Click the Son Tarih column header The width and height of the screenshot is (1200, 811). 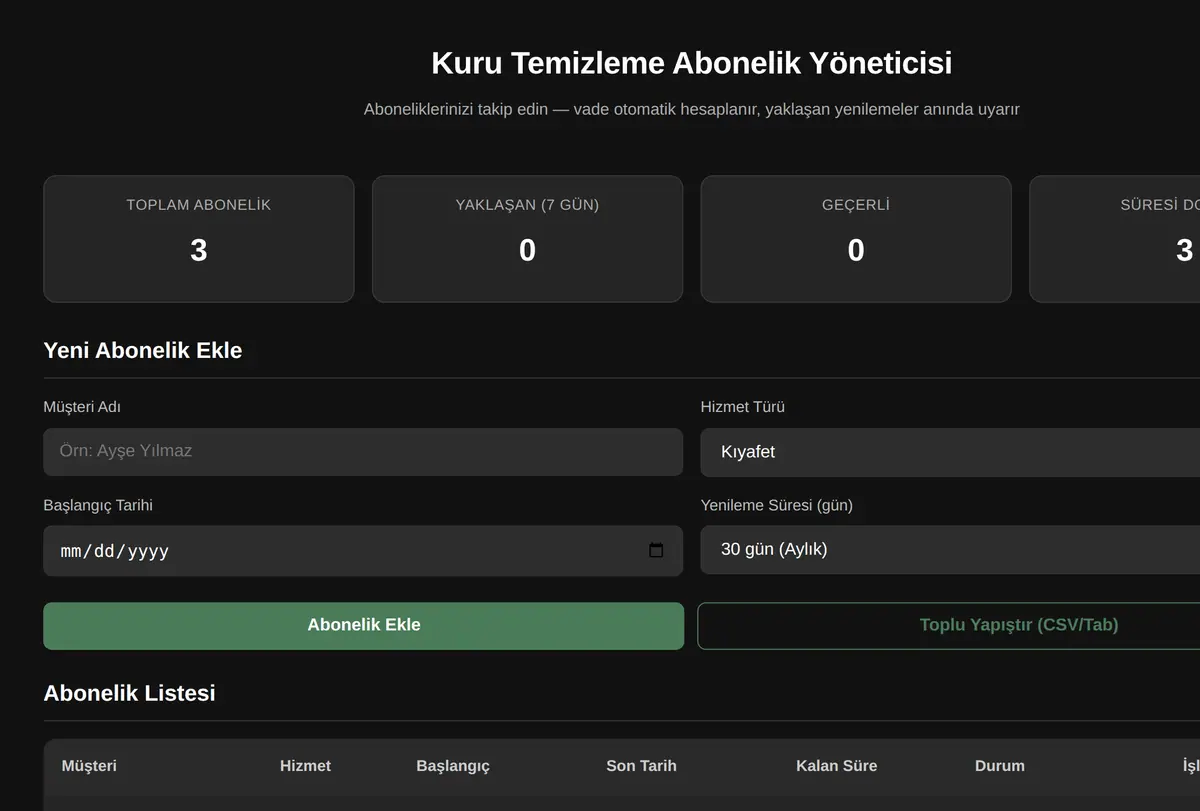(x=641, y=766)
